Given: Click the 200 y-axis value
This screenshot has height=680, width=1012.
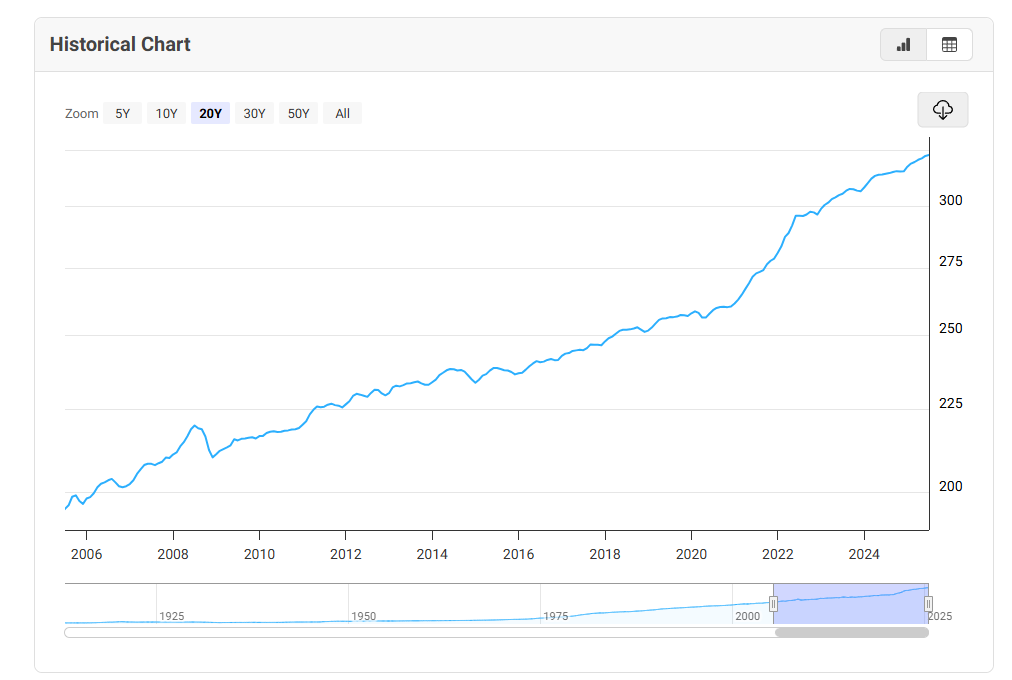Looking at the screenshot, I should coord(951,486).
